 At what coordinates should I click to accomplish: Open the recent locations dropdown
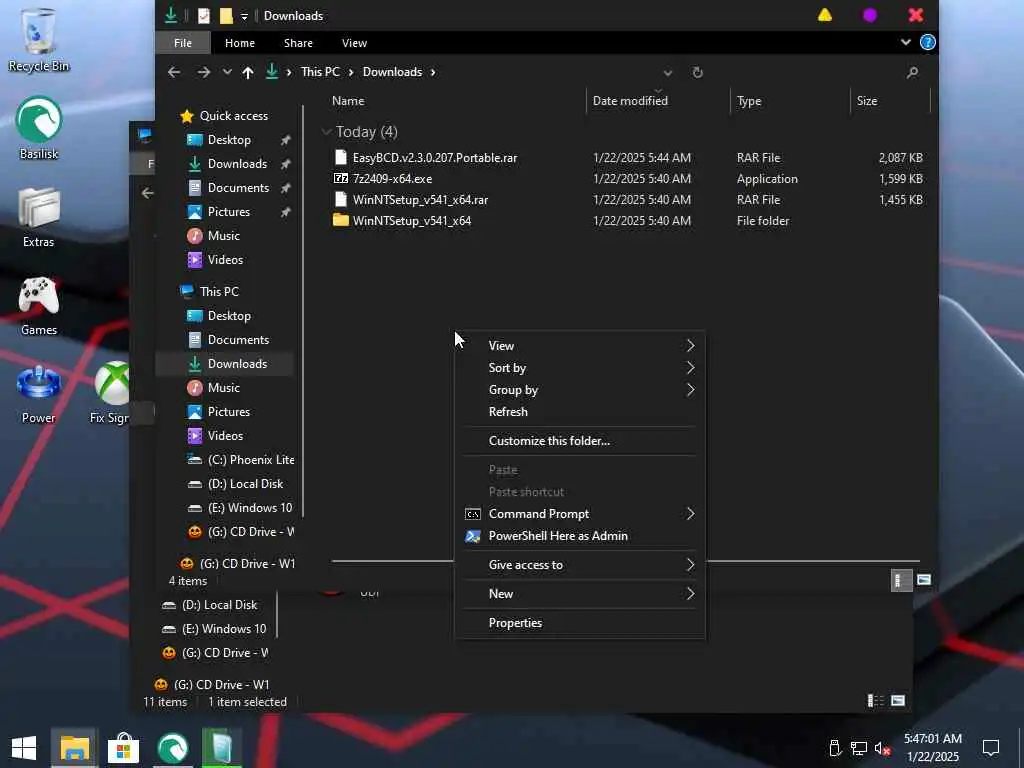227,72
